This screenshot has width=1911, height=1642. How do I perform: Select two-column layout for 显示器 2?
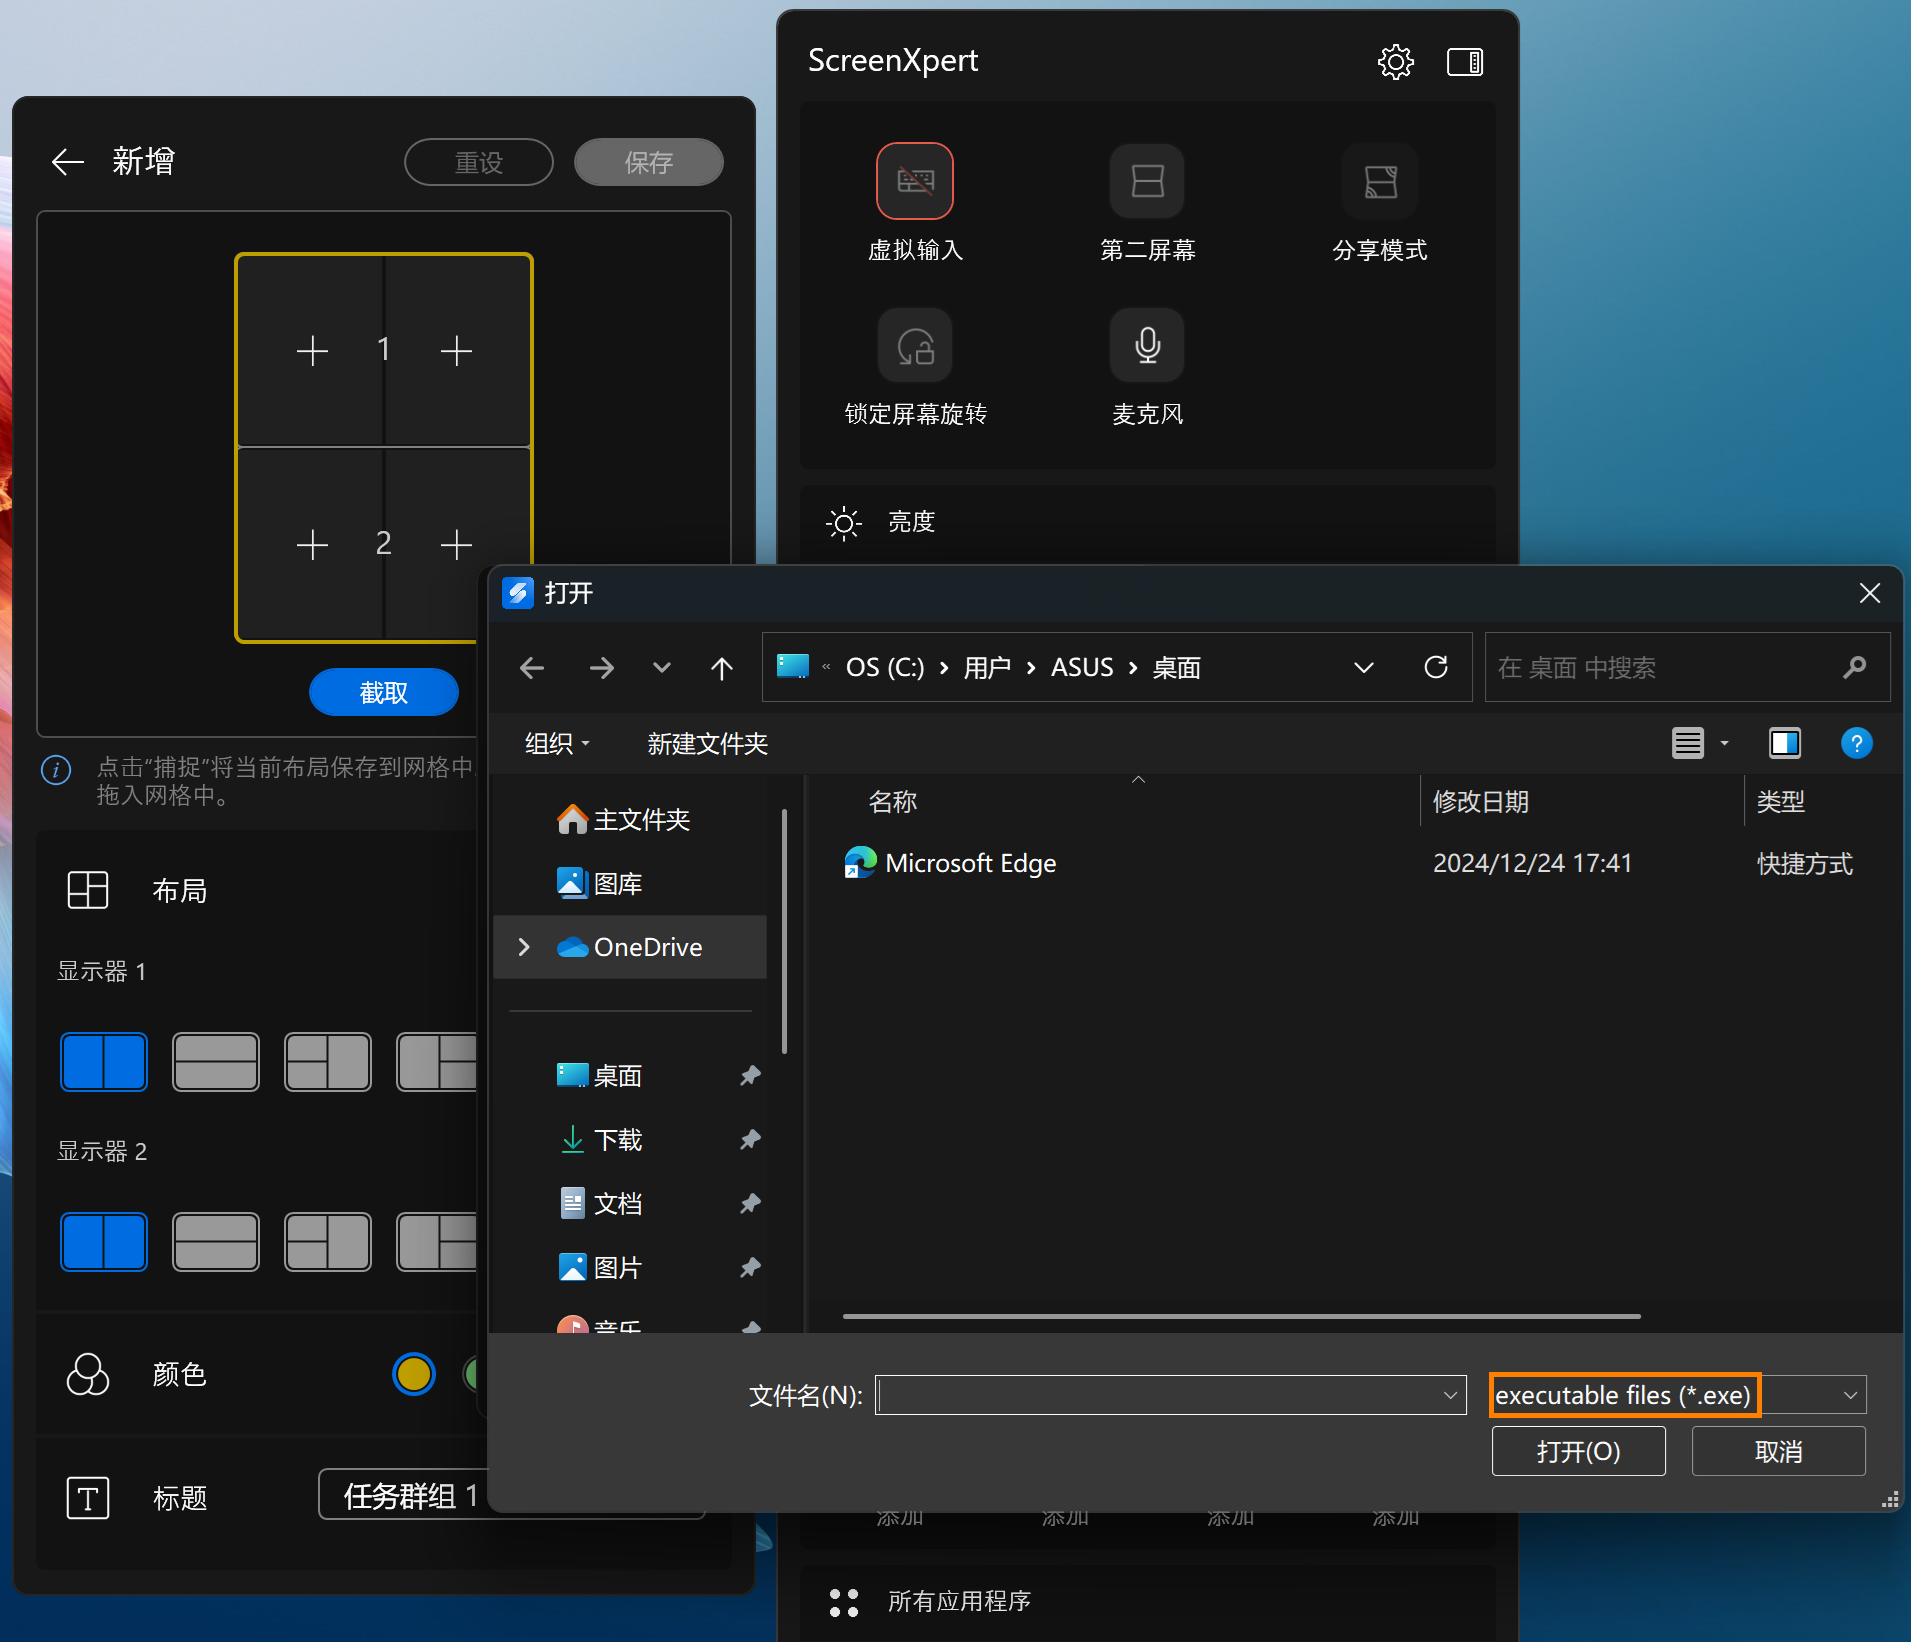pos(104,1241)
